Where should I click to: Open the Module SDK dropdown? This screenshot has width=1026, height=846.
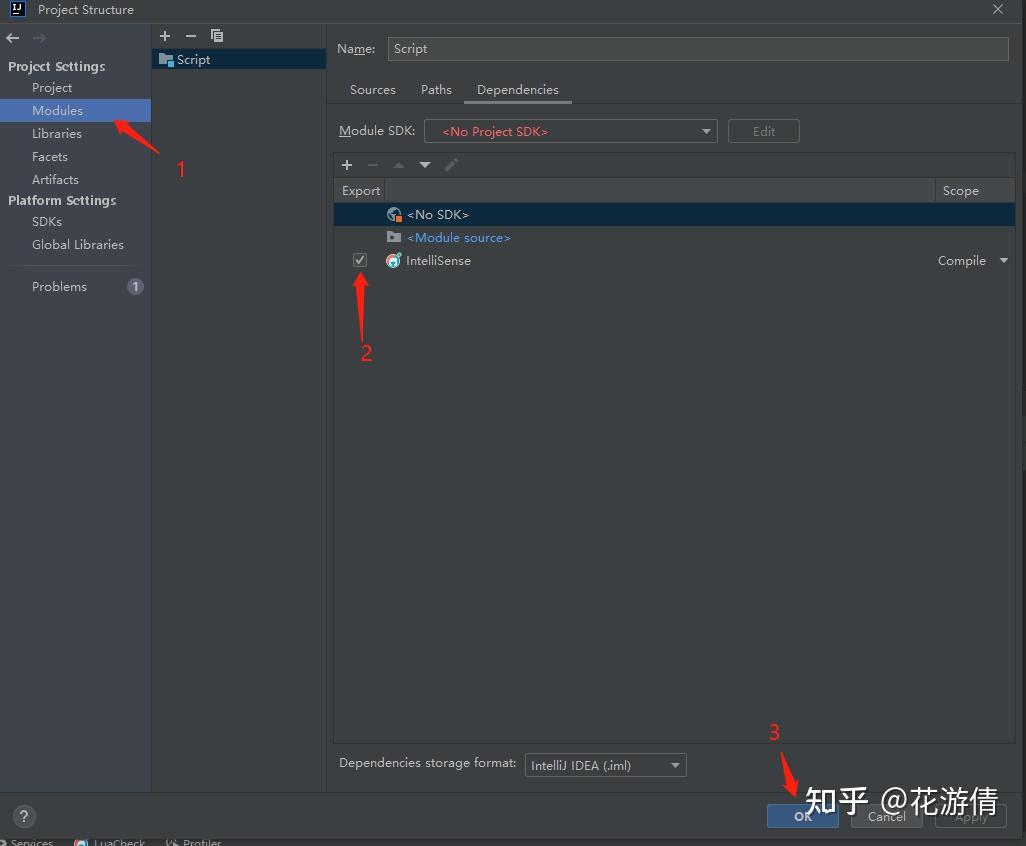(x=706, y=131)
